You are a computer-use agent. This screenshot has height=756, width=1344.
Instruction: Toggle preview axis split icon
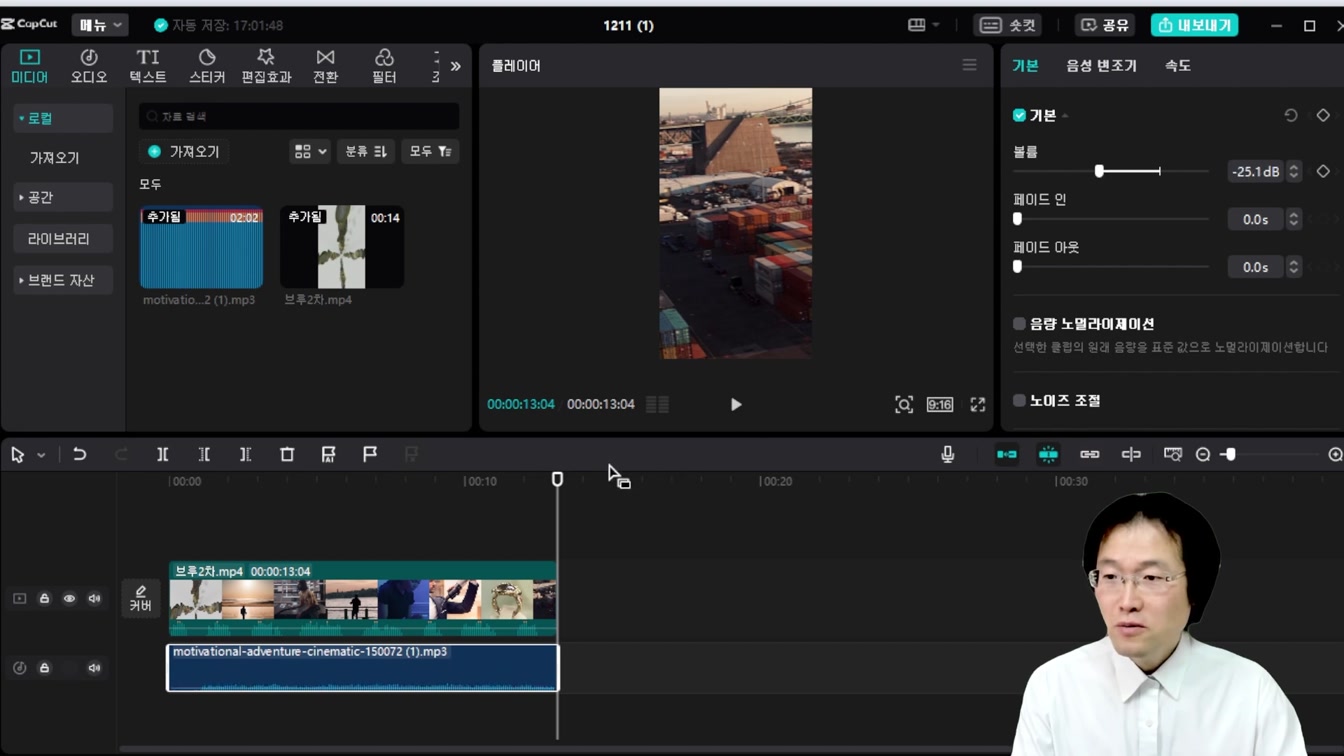tap(1131, 455)
